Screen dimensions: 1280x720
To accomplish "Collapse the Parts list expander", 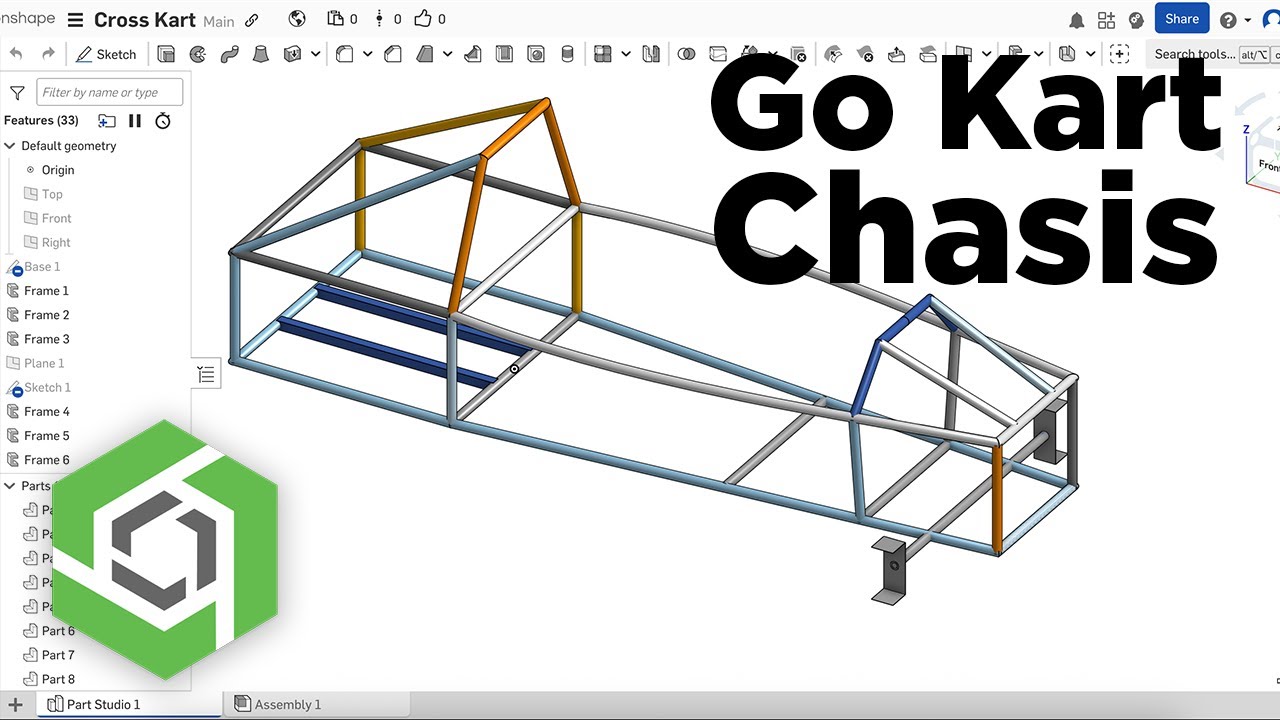I will click(11, 486).
